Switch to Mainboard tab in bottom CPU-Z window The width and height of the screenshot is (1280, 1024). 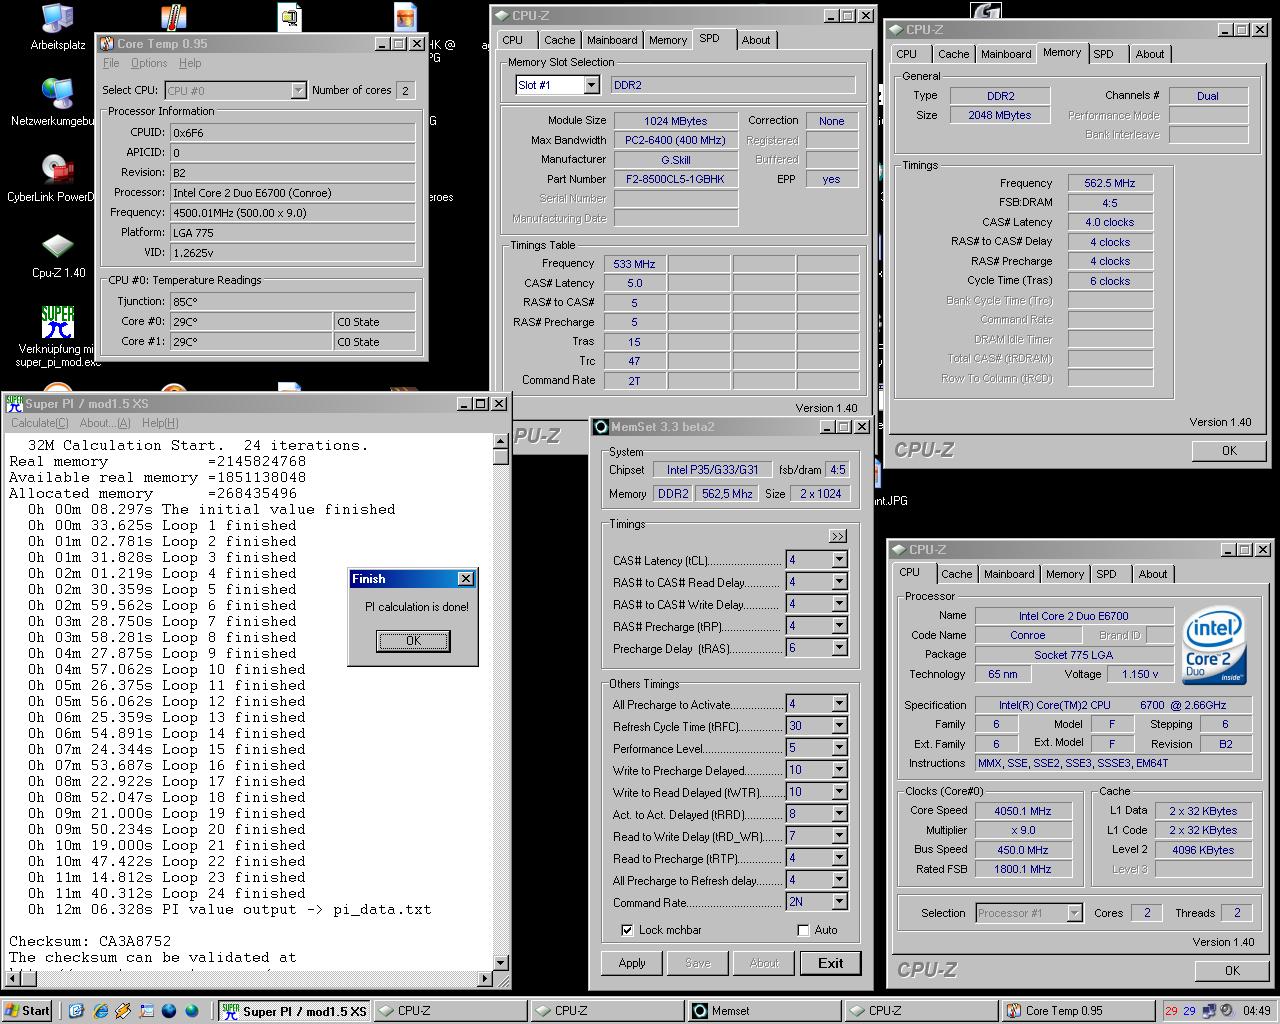pos(1009,574)
